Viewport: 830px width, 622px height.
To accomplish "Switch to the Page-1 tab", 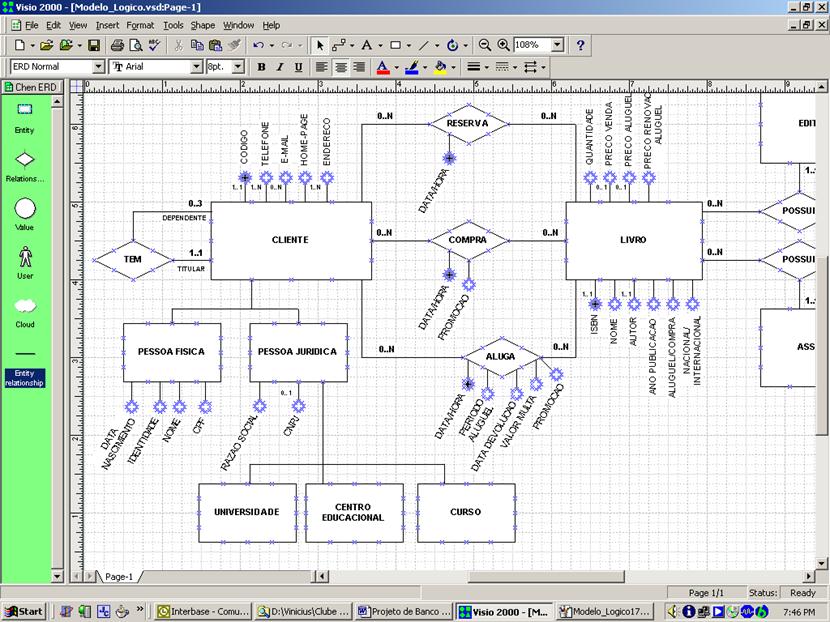I will pos(117,578).
